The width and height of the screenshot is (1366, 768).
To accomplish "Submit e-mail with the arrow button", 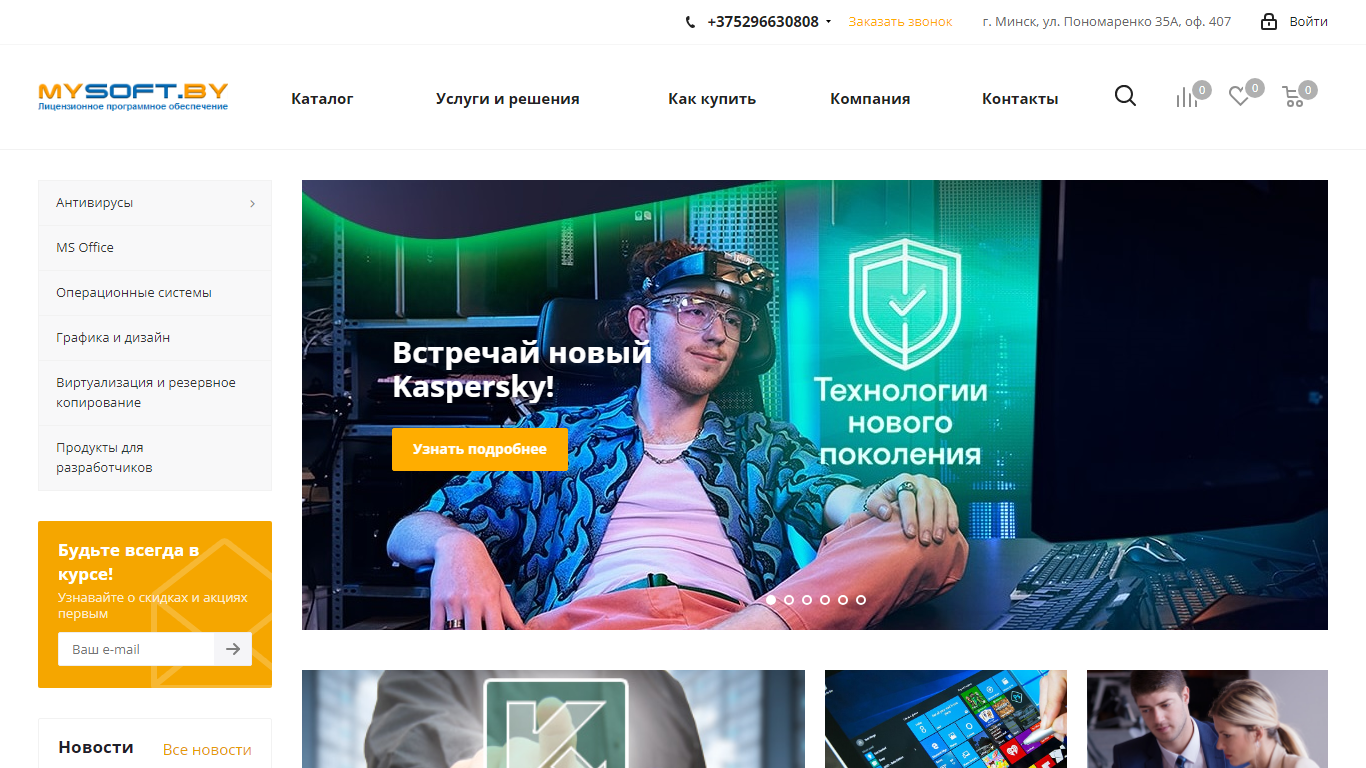I will (x=233, y=649).
